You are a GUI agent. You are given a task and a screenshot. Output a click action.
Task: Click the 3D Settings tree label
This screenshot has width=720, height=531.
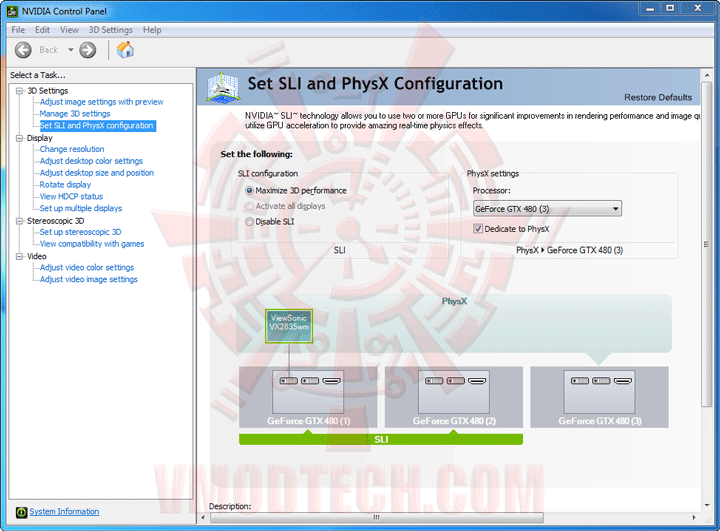48,90
